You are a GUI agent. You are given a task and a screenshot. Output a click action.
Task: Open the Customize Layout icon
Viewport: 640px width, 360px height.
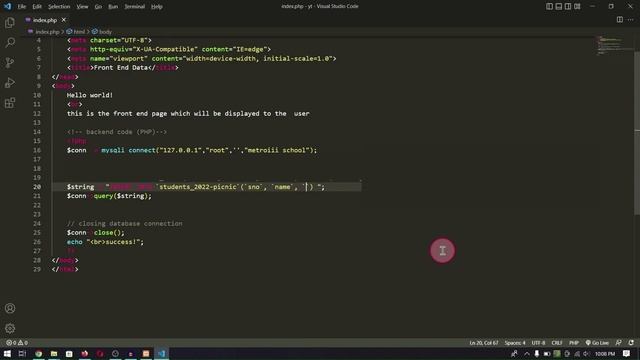[577, 7]
